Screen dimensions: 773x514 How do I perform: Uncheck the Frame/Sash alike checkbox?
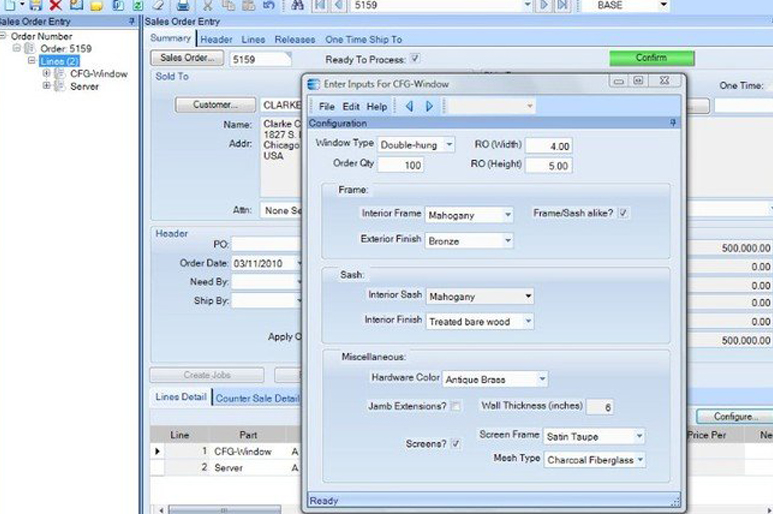click(x=623, y=213)
